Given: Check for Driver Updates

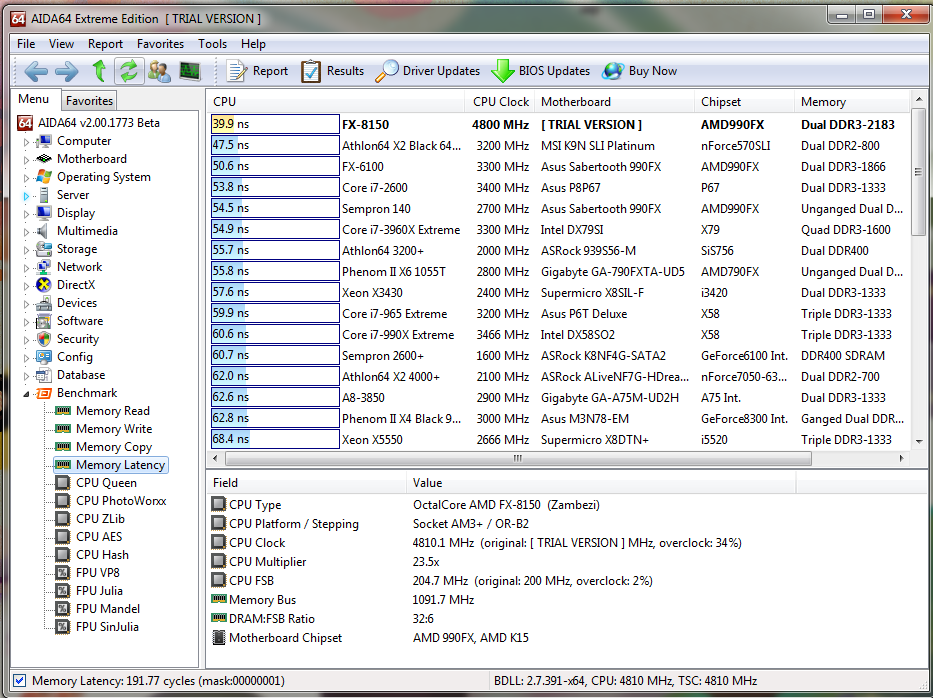Looking at the screenshot, I should 427,71.
